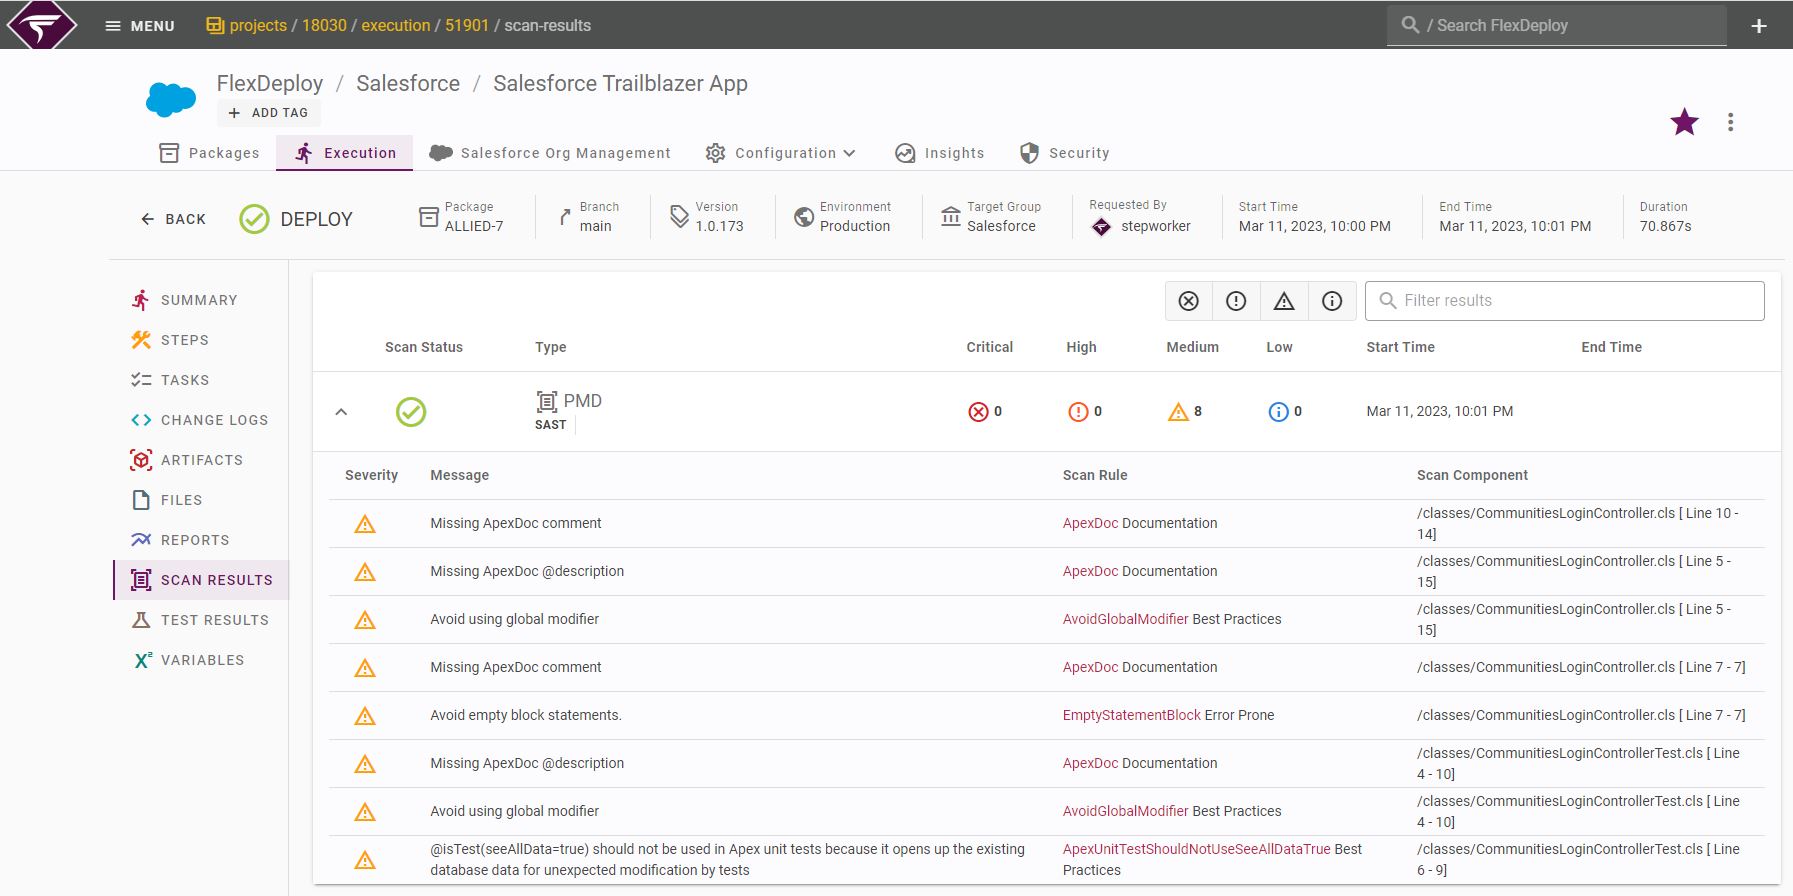Click the SAST label under PMD

coord(551,425)
